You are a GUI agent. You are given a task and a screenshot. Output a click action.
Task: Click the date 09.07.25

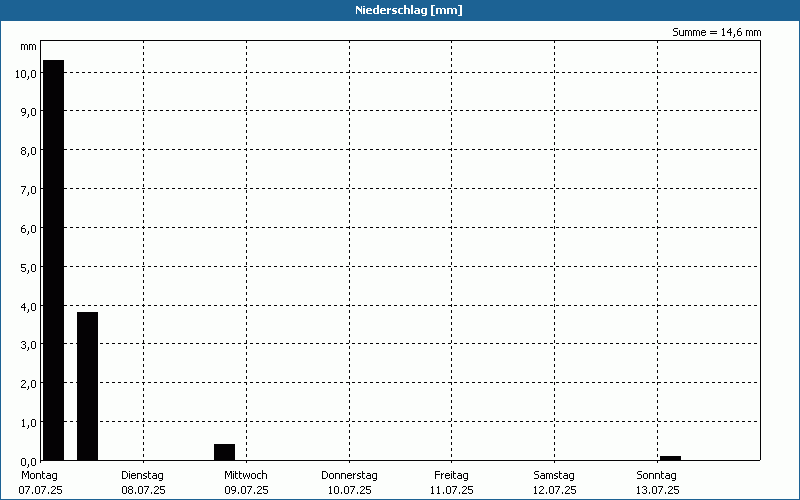246,491
